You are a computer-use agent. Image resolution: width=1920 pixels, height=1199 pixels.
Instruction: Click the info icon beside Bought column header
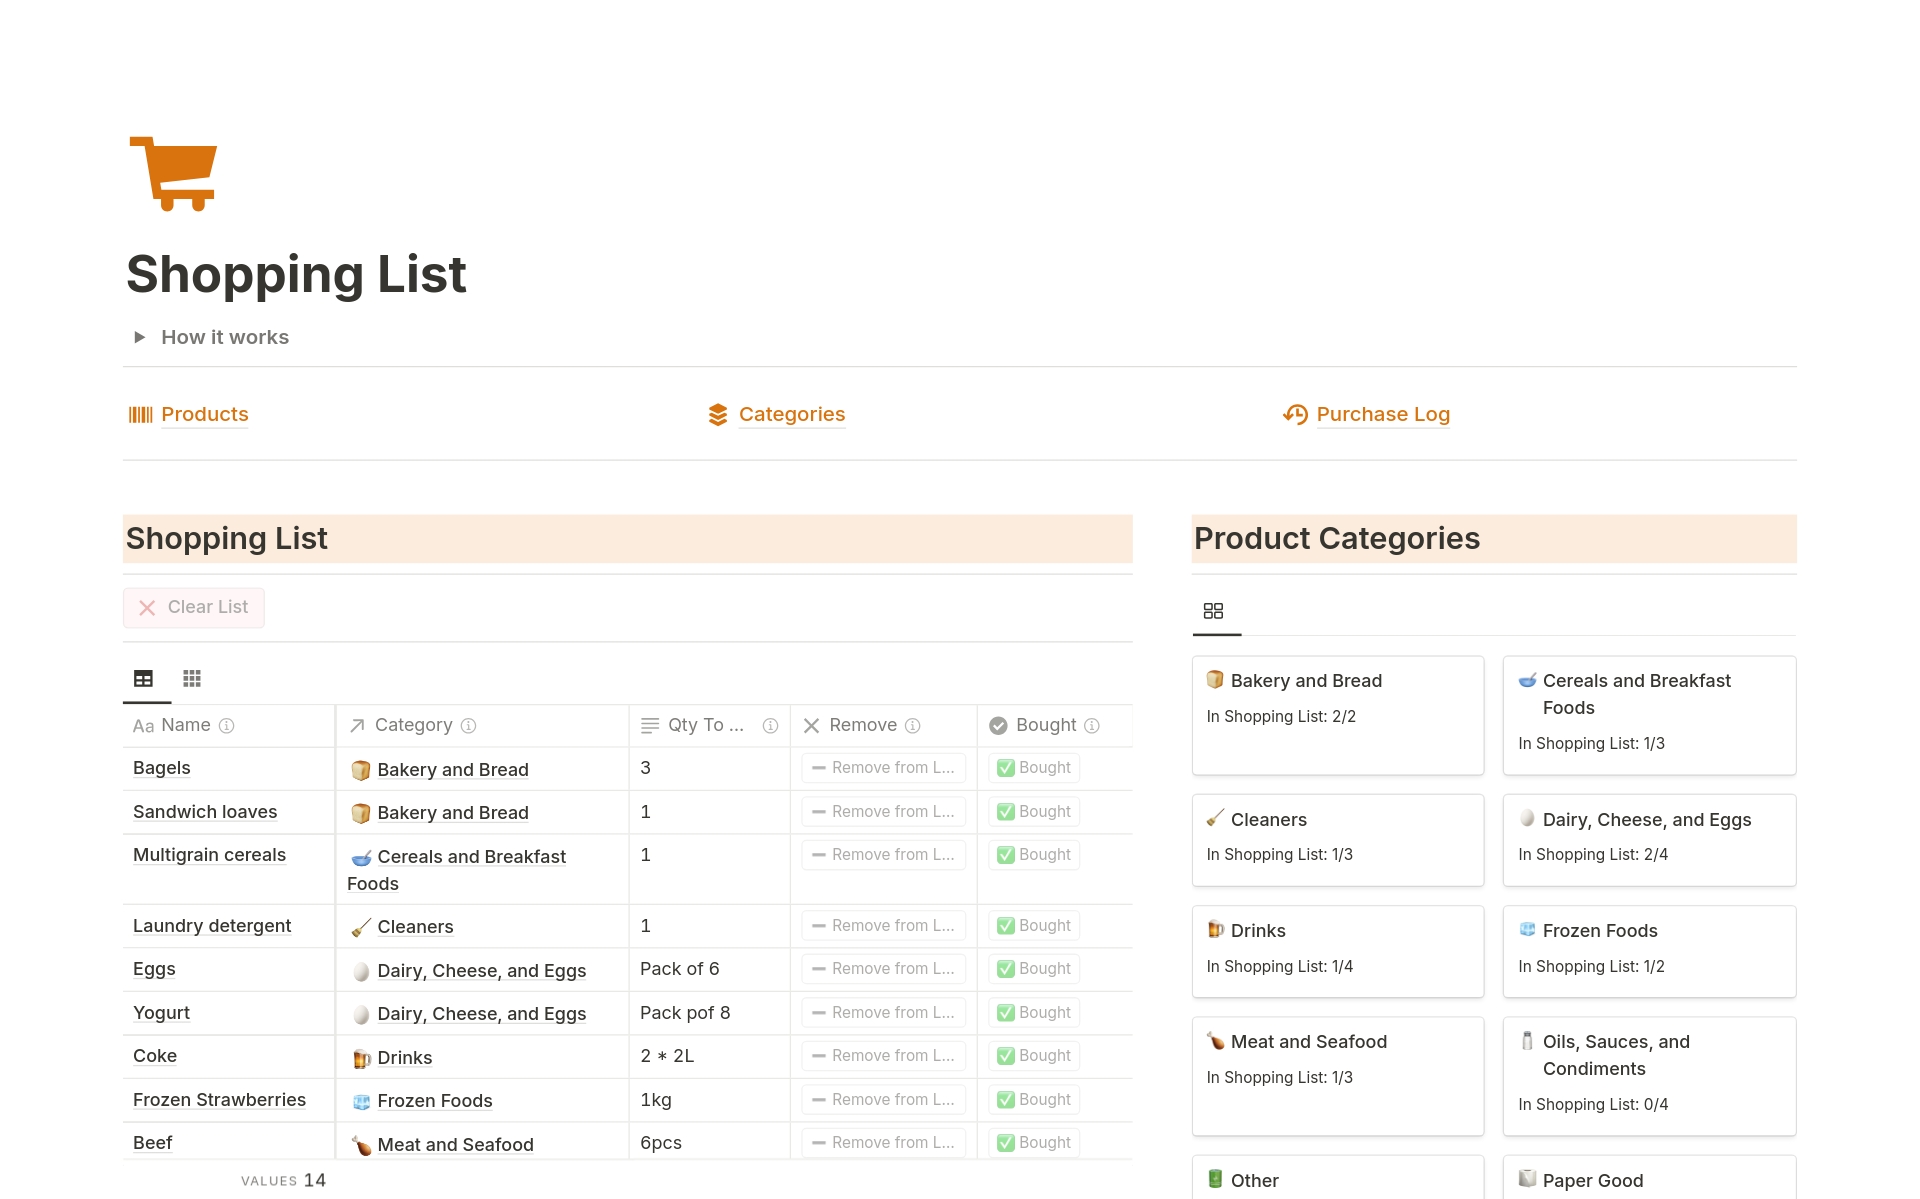[x=1092, y=726]
